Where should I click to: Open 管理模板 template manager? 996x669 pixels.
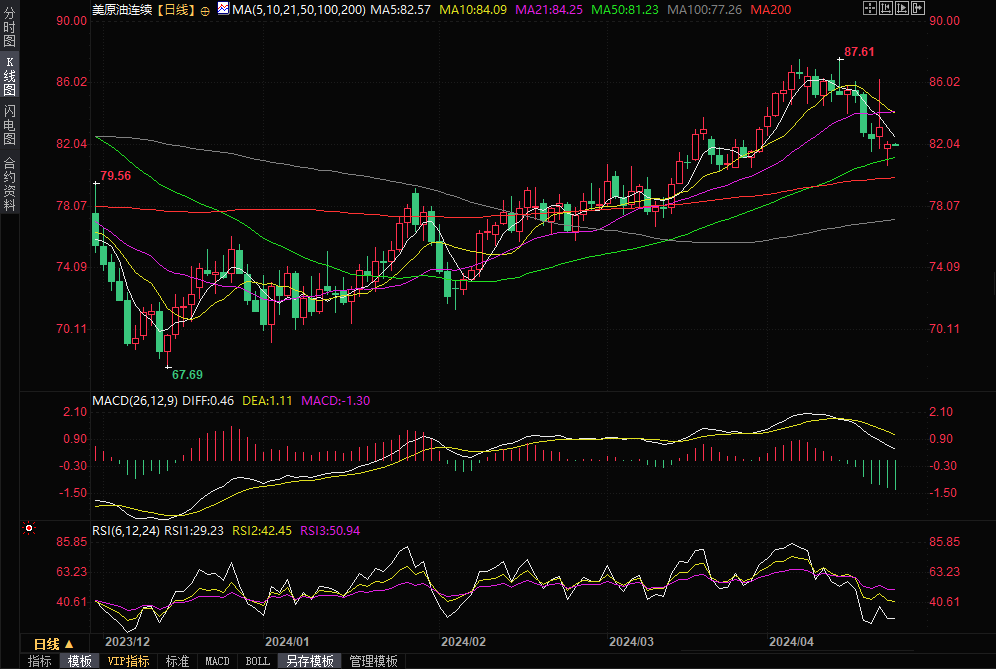[x=372, y=661]
